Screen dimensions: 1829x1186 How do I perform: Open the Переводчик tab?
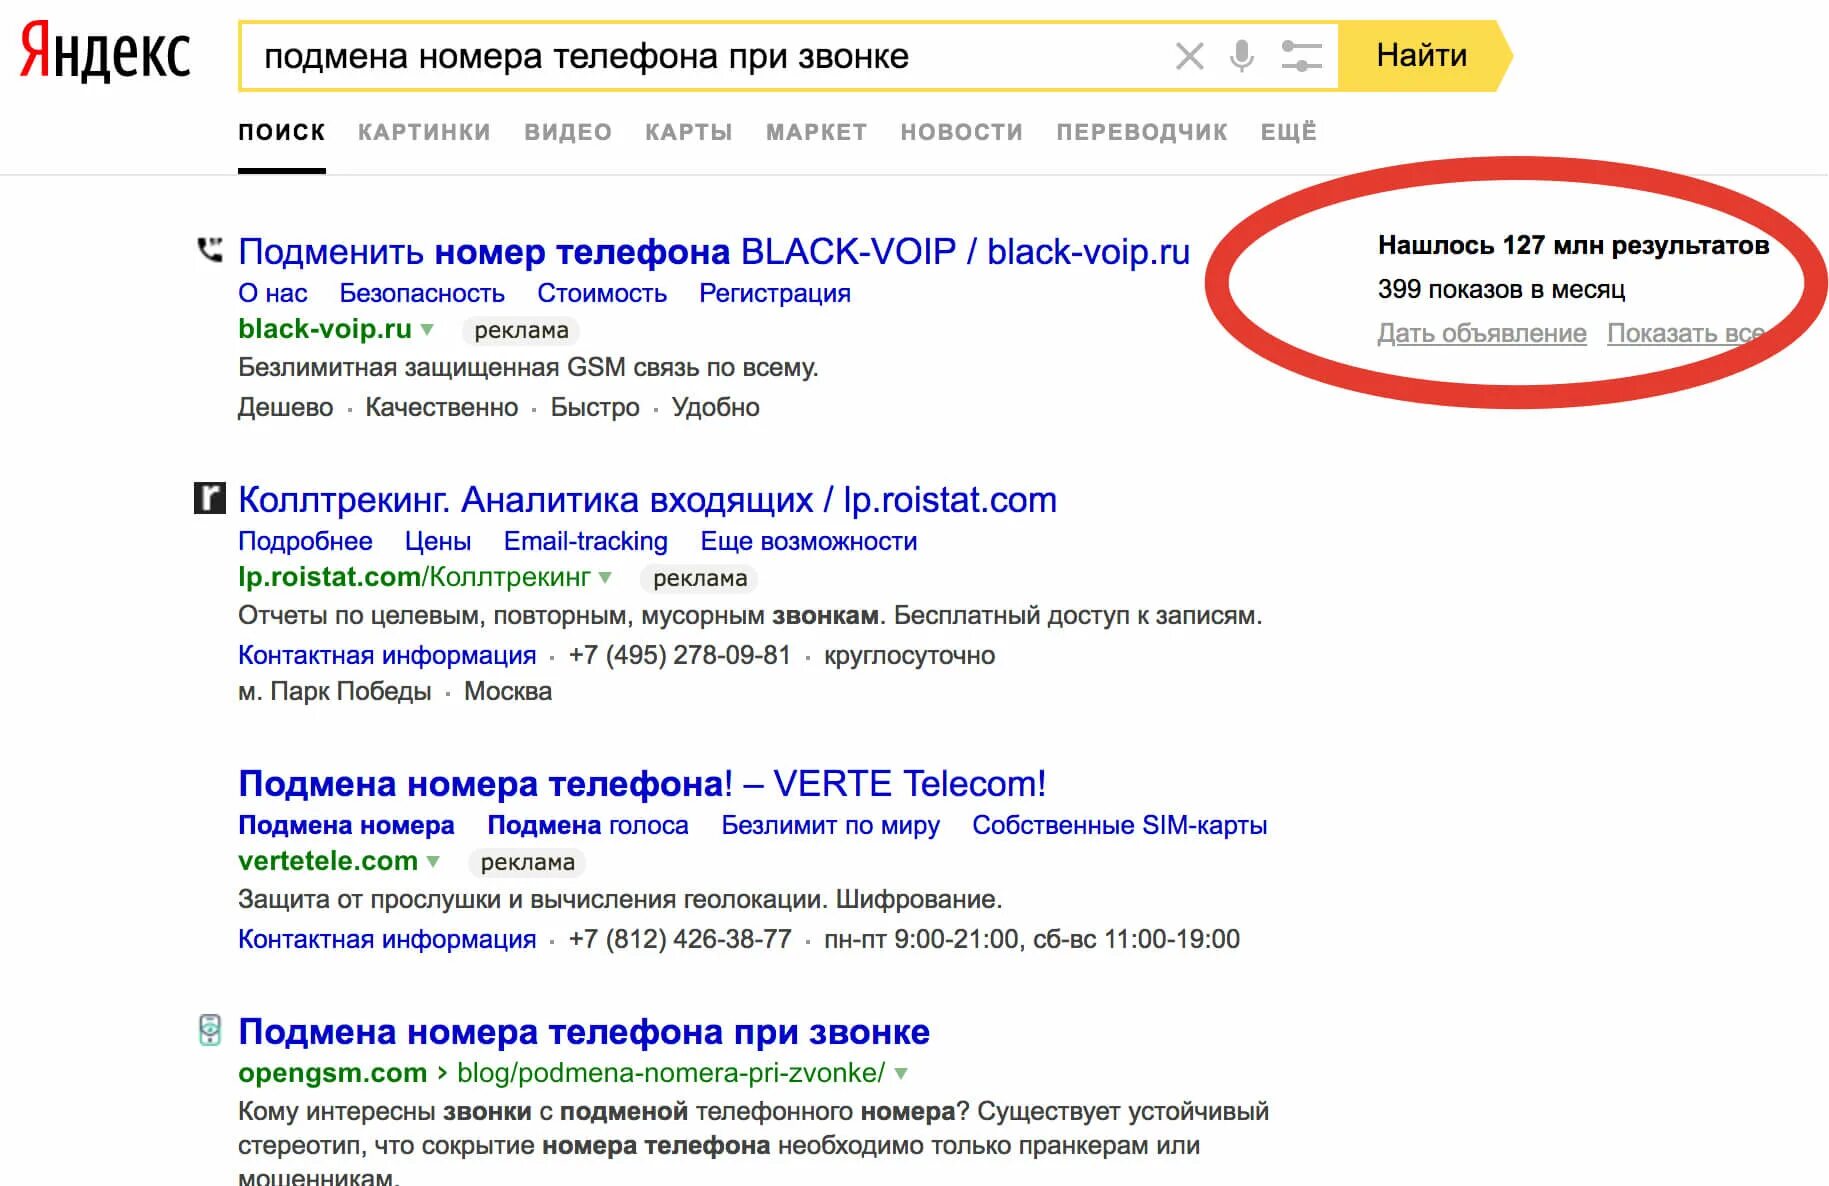click(1142, 132)
